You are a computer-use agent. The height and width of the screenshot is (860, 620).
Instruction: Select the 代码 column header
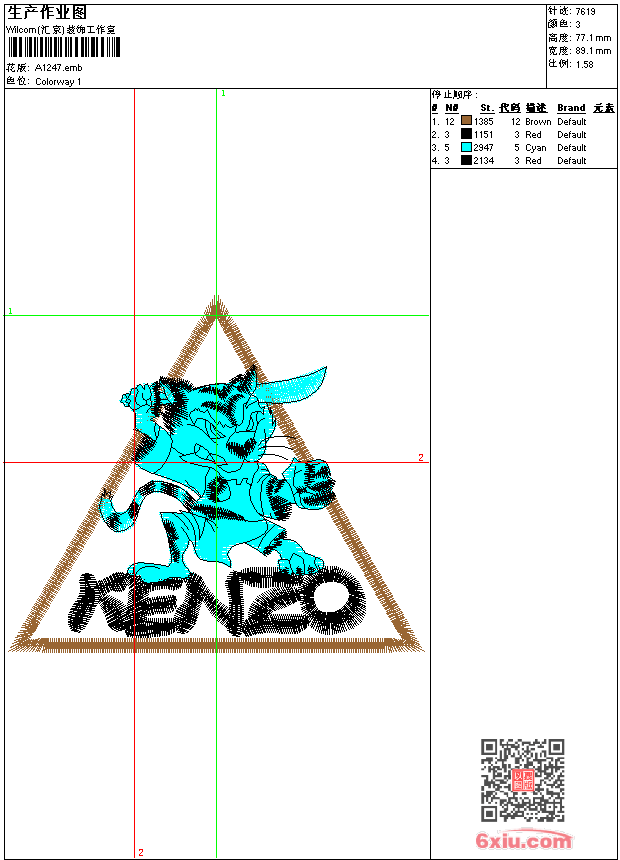pyautogui.click(x=510, y=108)
